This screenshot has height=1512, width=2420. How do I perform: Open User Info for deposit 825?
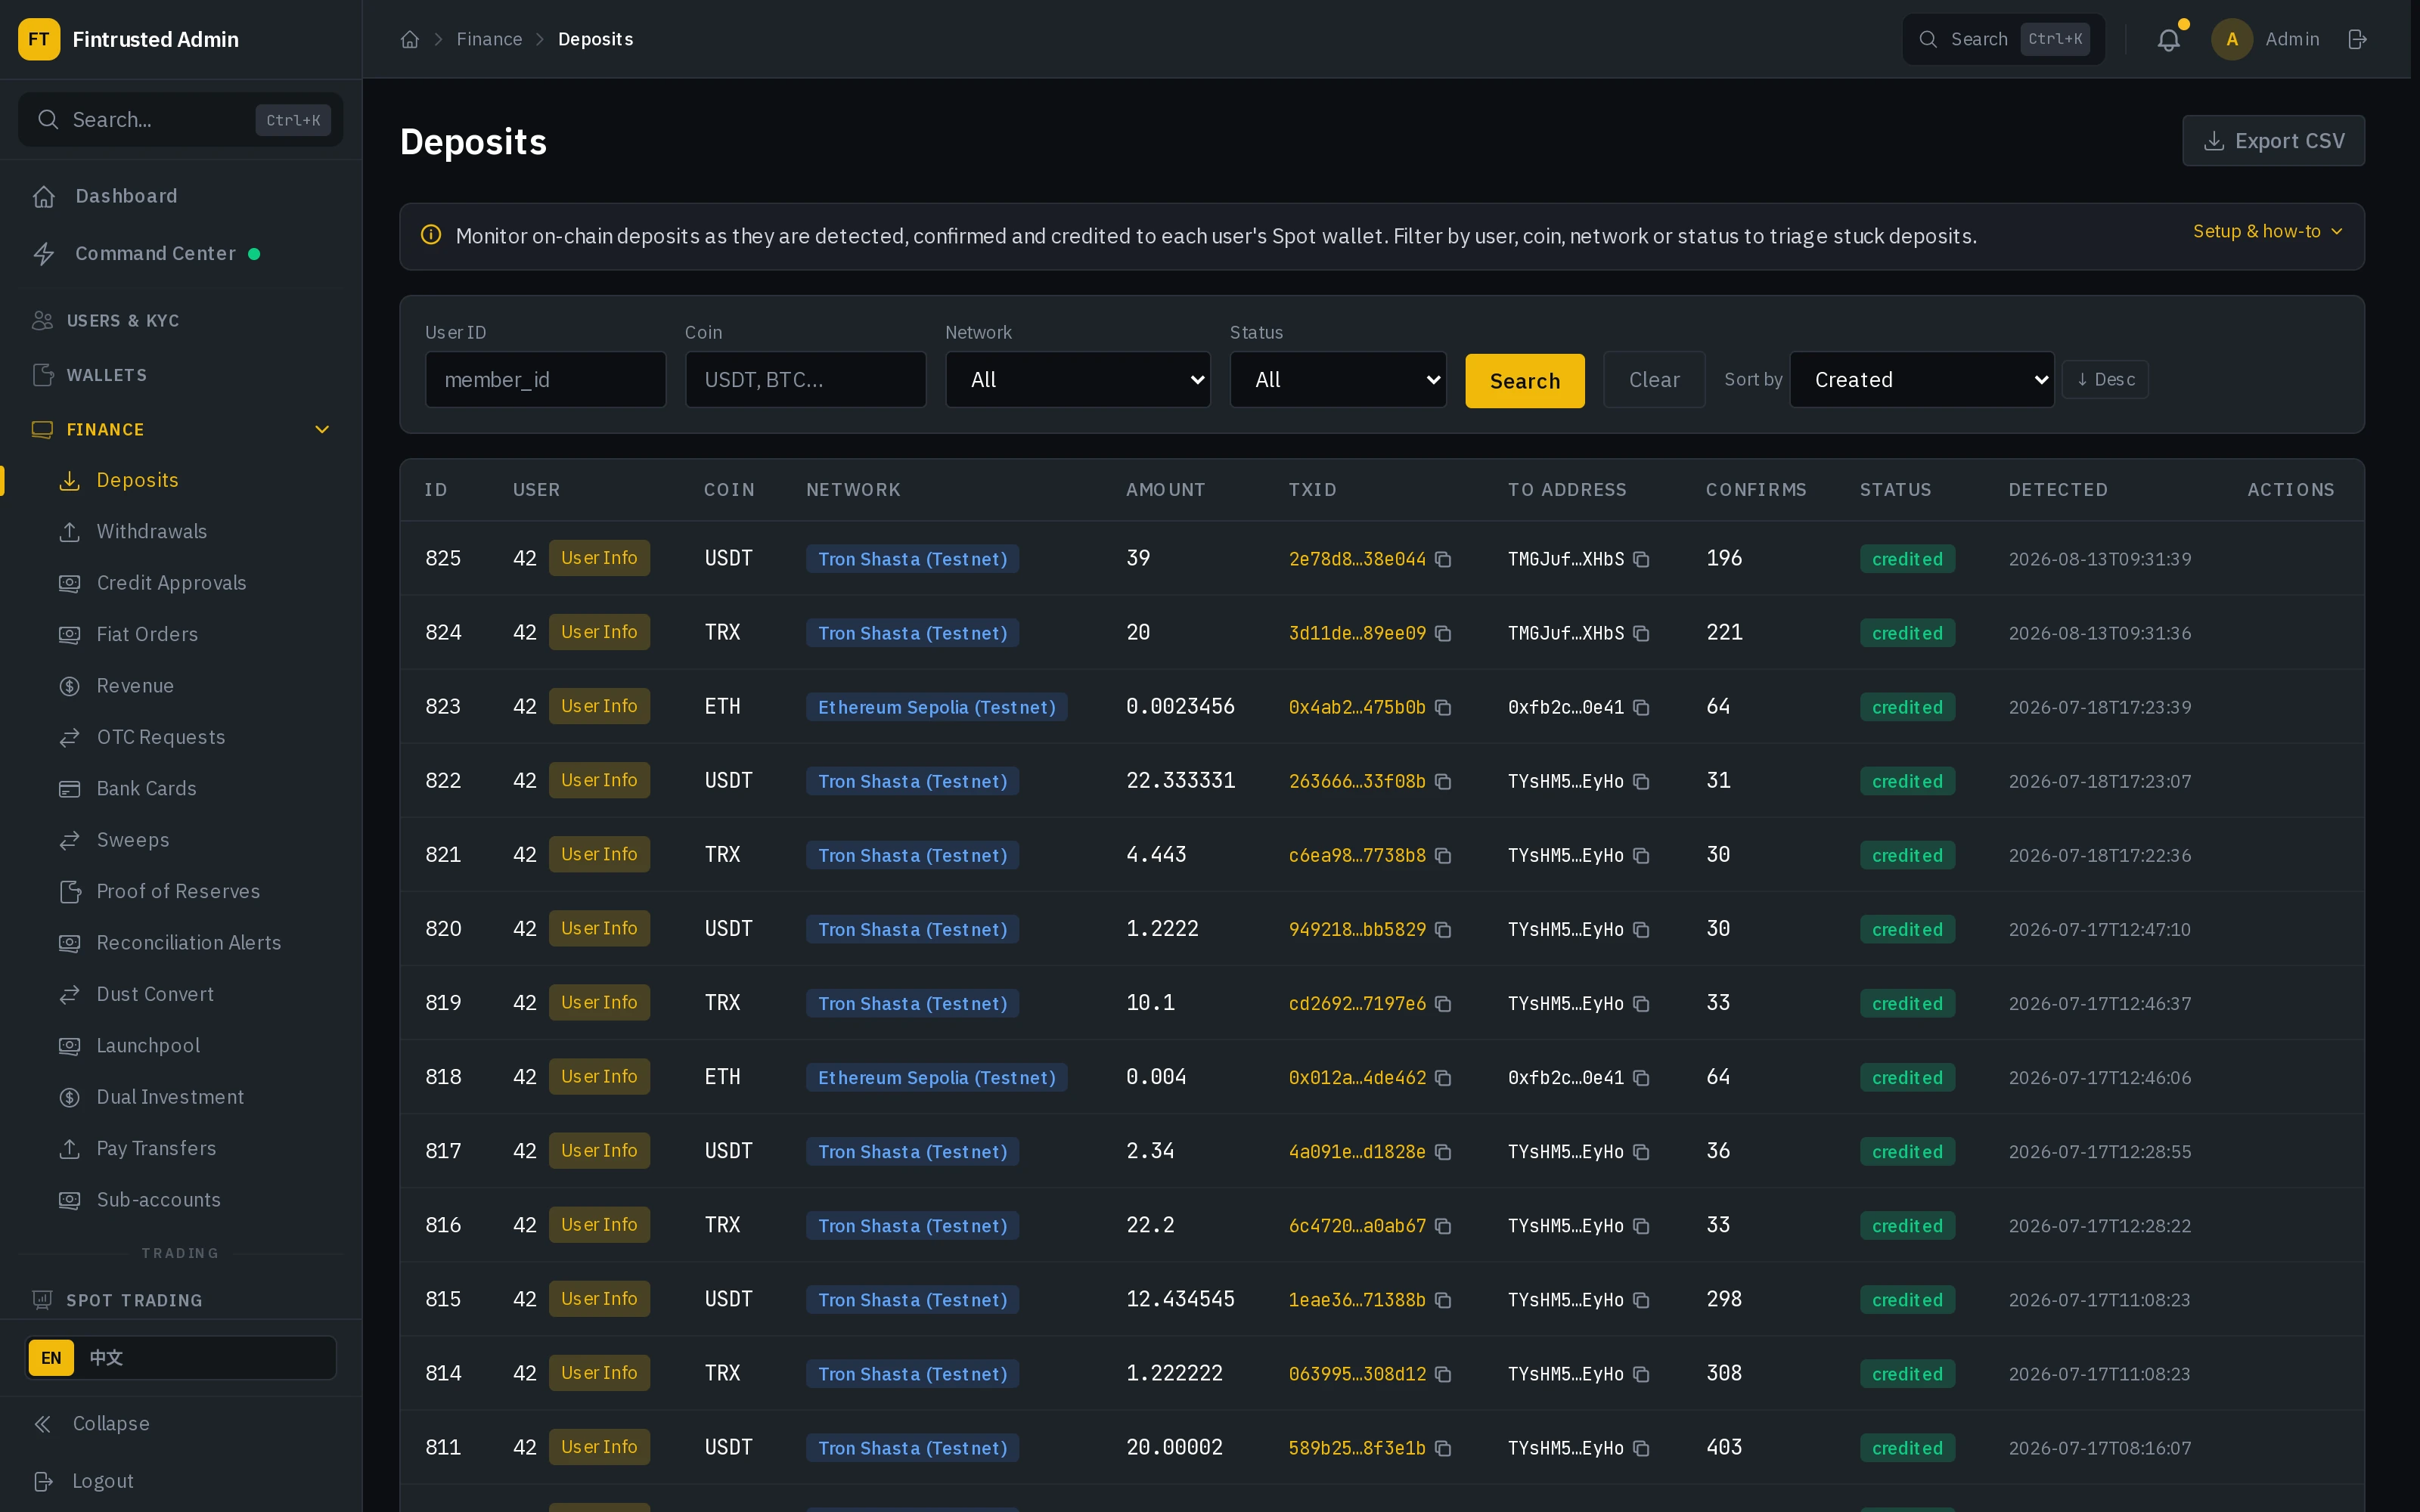pos(599,558)
